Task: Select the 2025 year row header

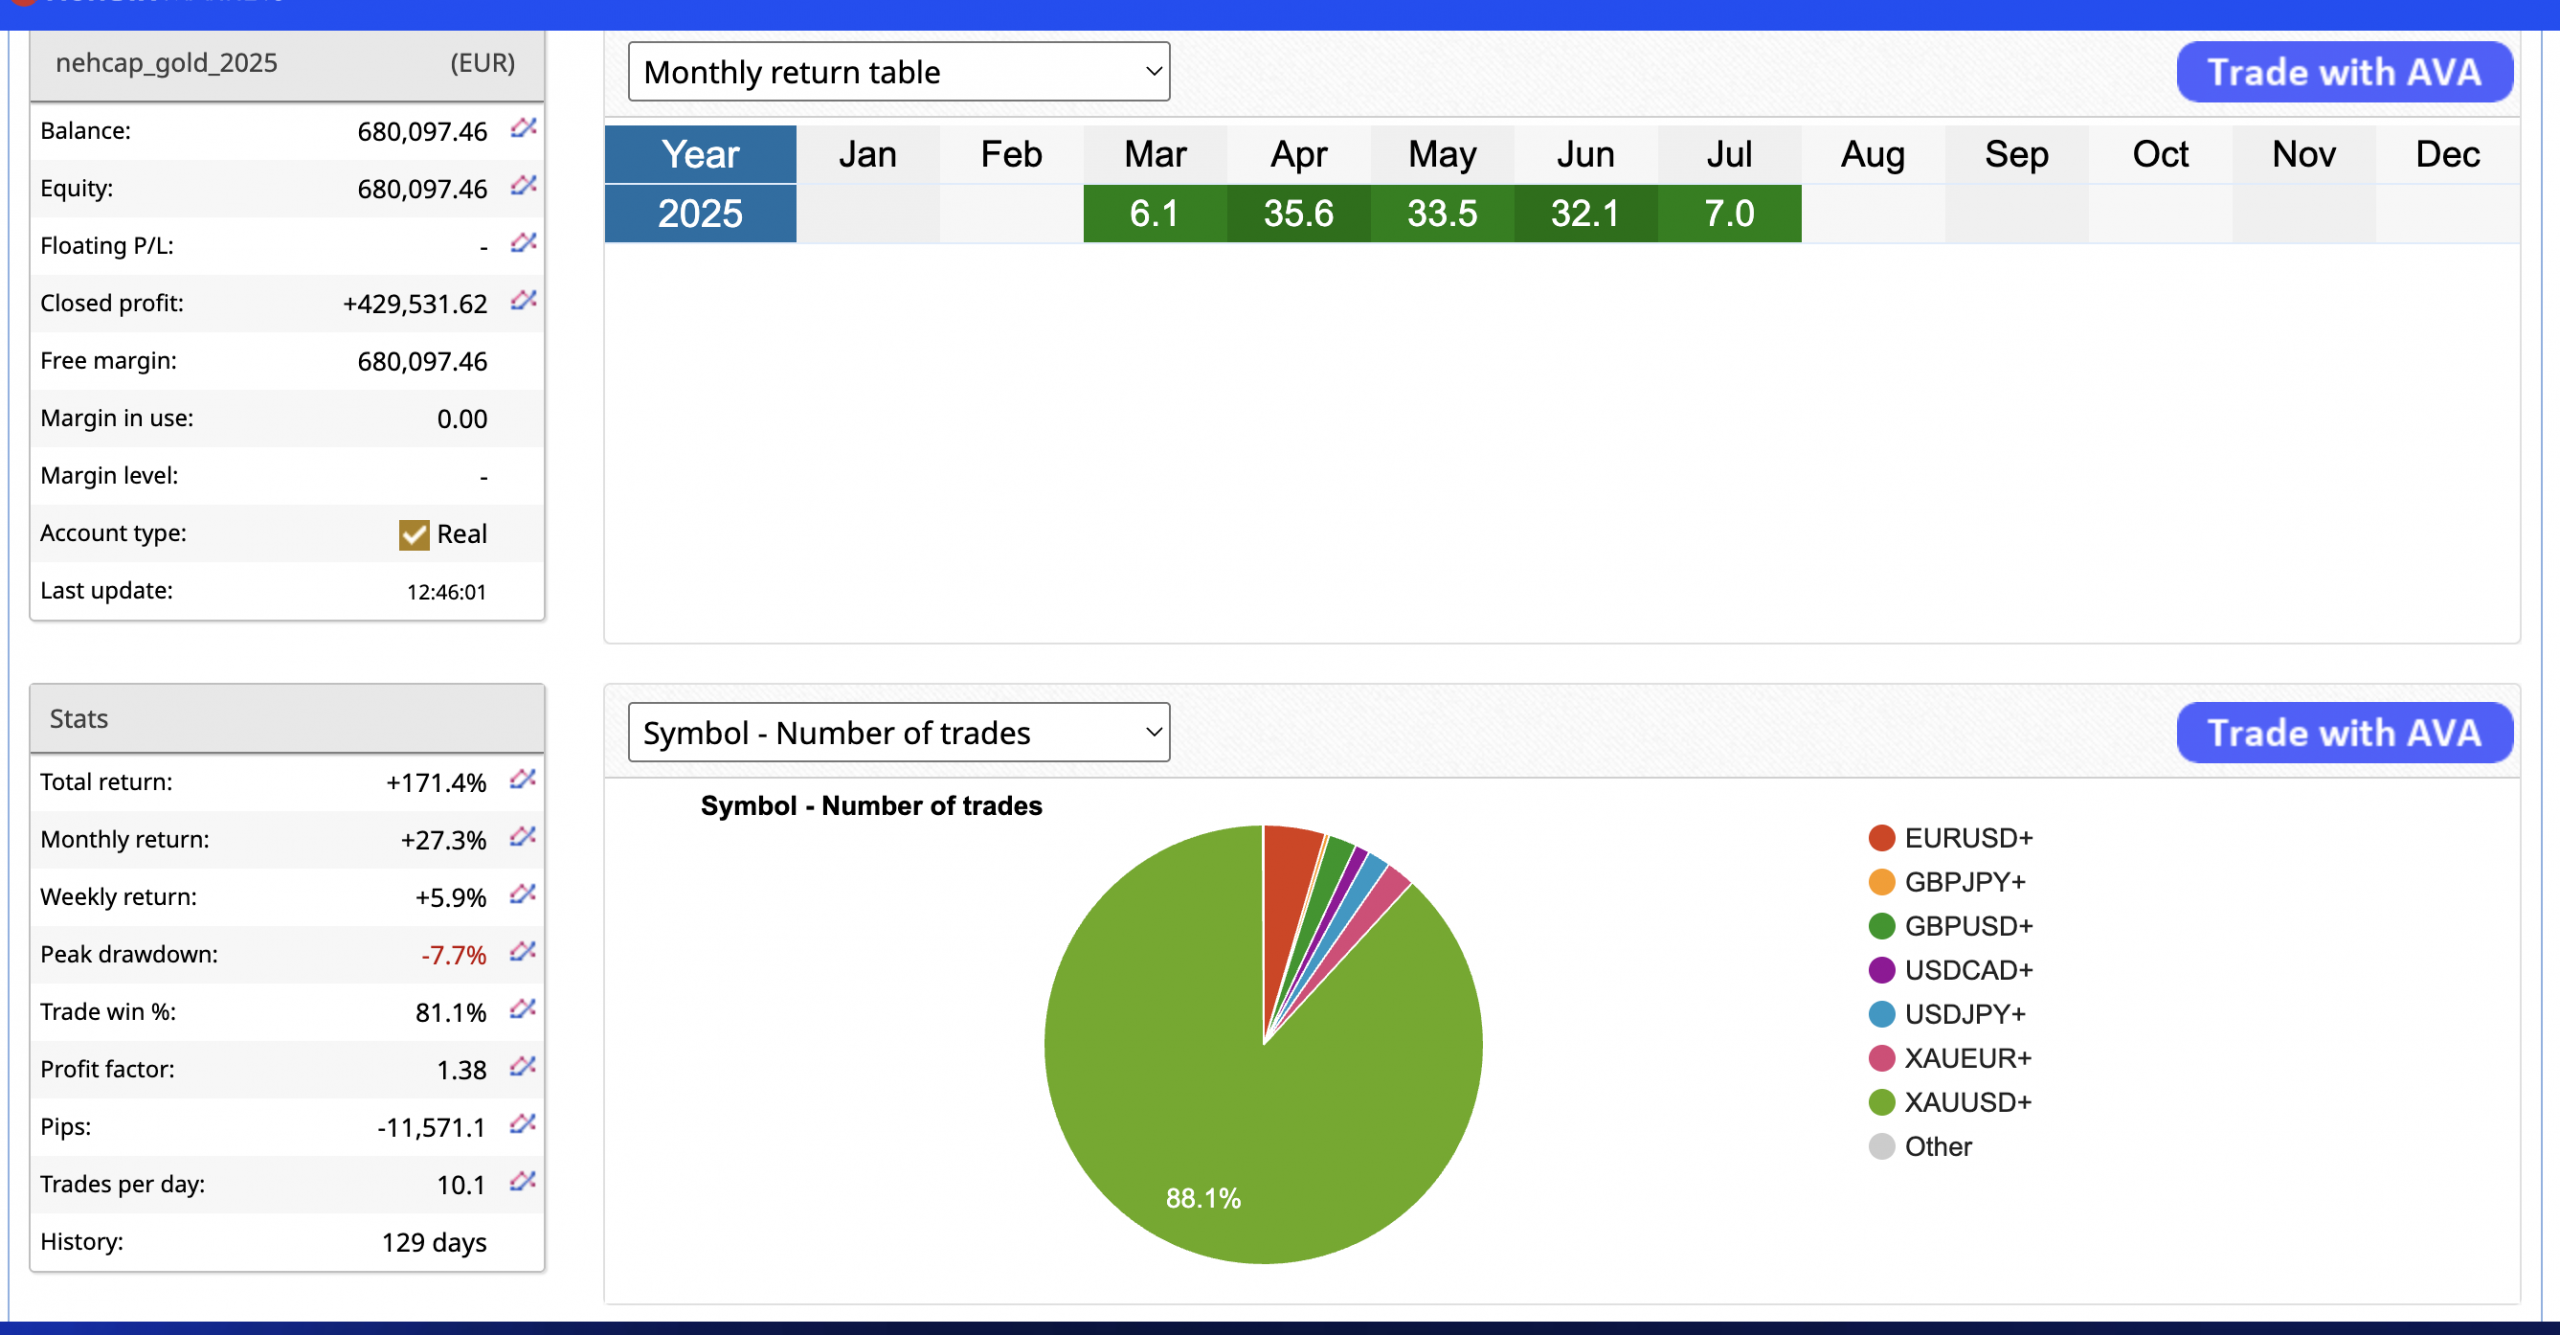Action: click(x=700, y=214)
